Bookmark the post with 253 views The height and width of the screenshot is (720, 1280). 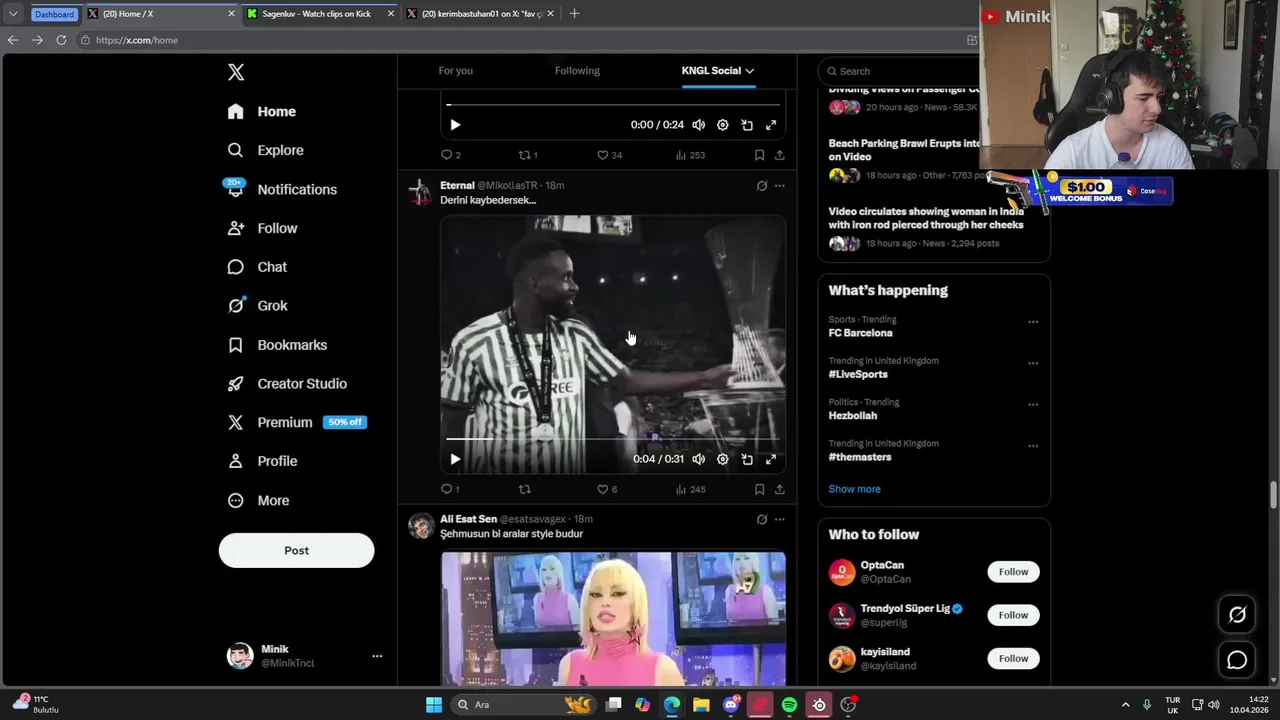(x=759, y=155)
